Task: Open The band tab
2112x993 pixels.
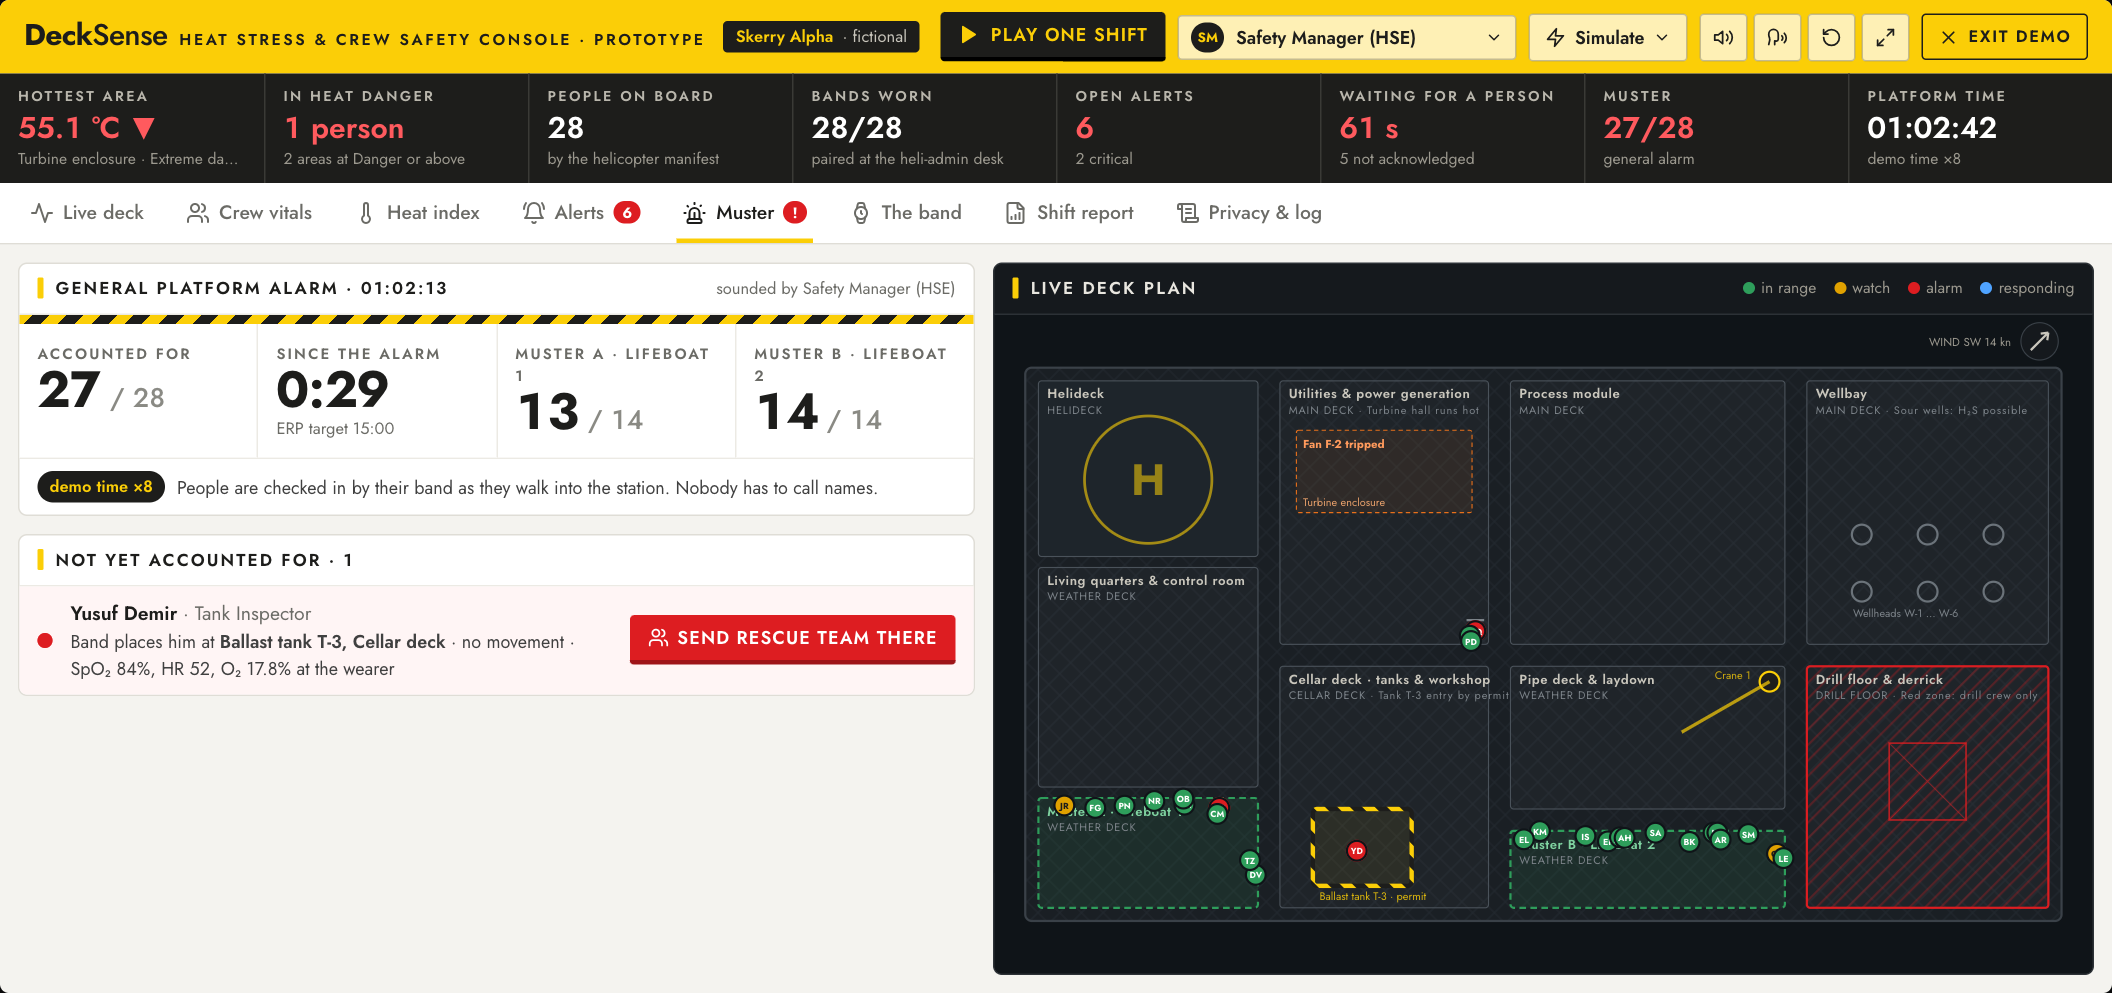Action: 907,212
